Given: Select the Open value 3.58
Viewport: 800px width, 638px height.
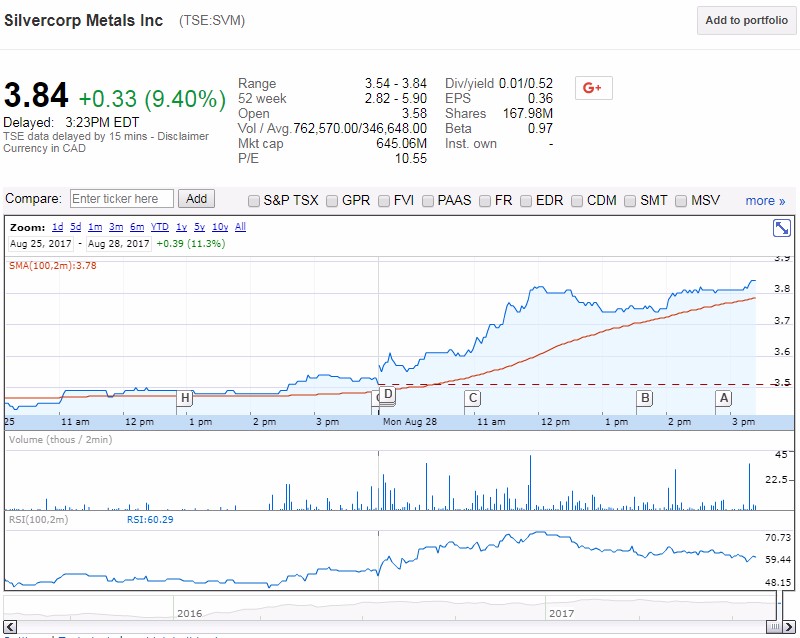Looking at the screenshot, I should (414, 113).
